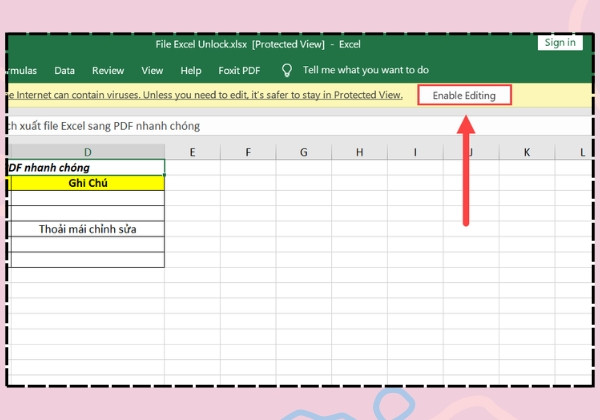Screen dimensions: 600x420
Task: Open the Help tab
Action: pyautogui.click(x=191, y=70)
